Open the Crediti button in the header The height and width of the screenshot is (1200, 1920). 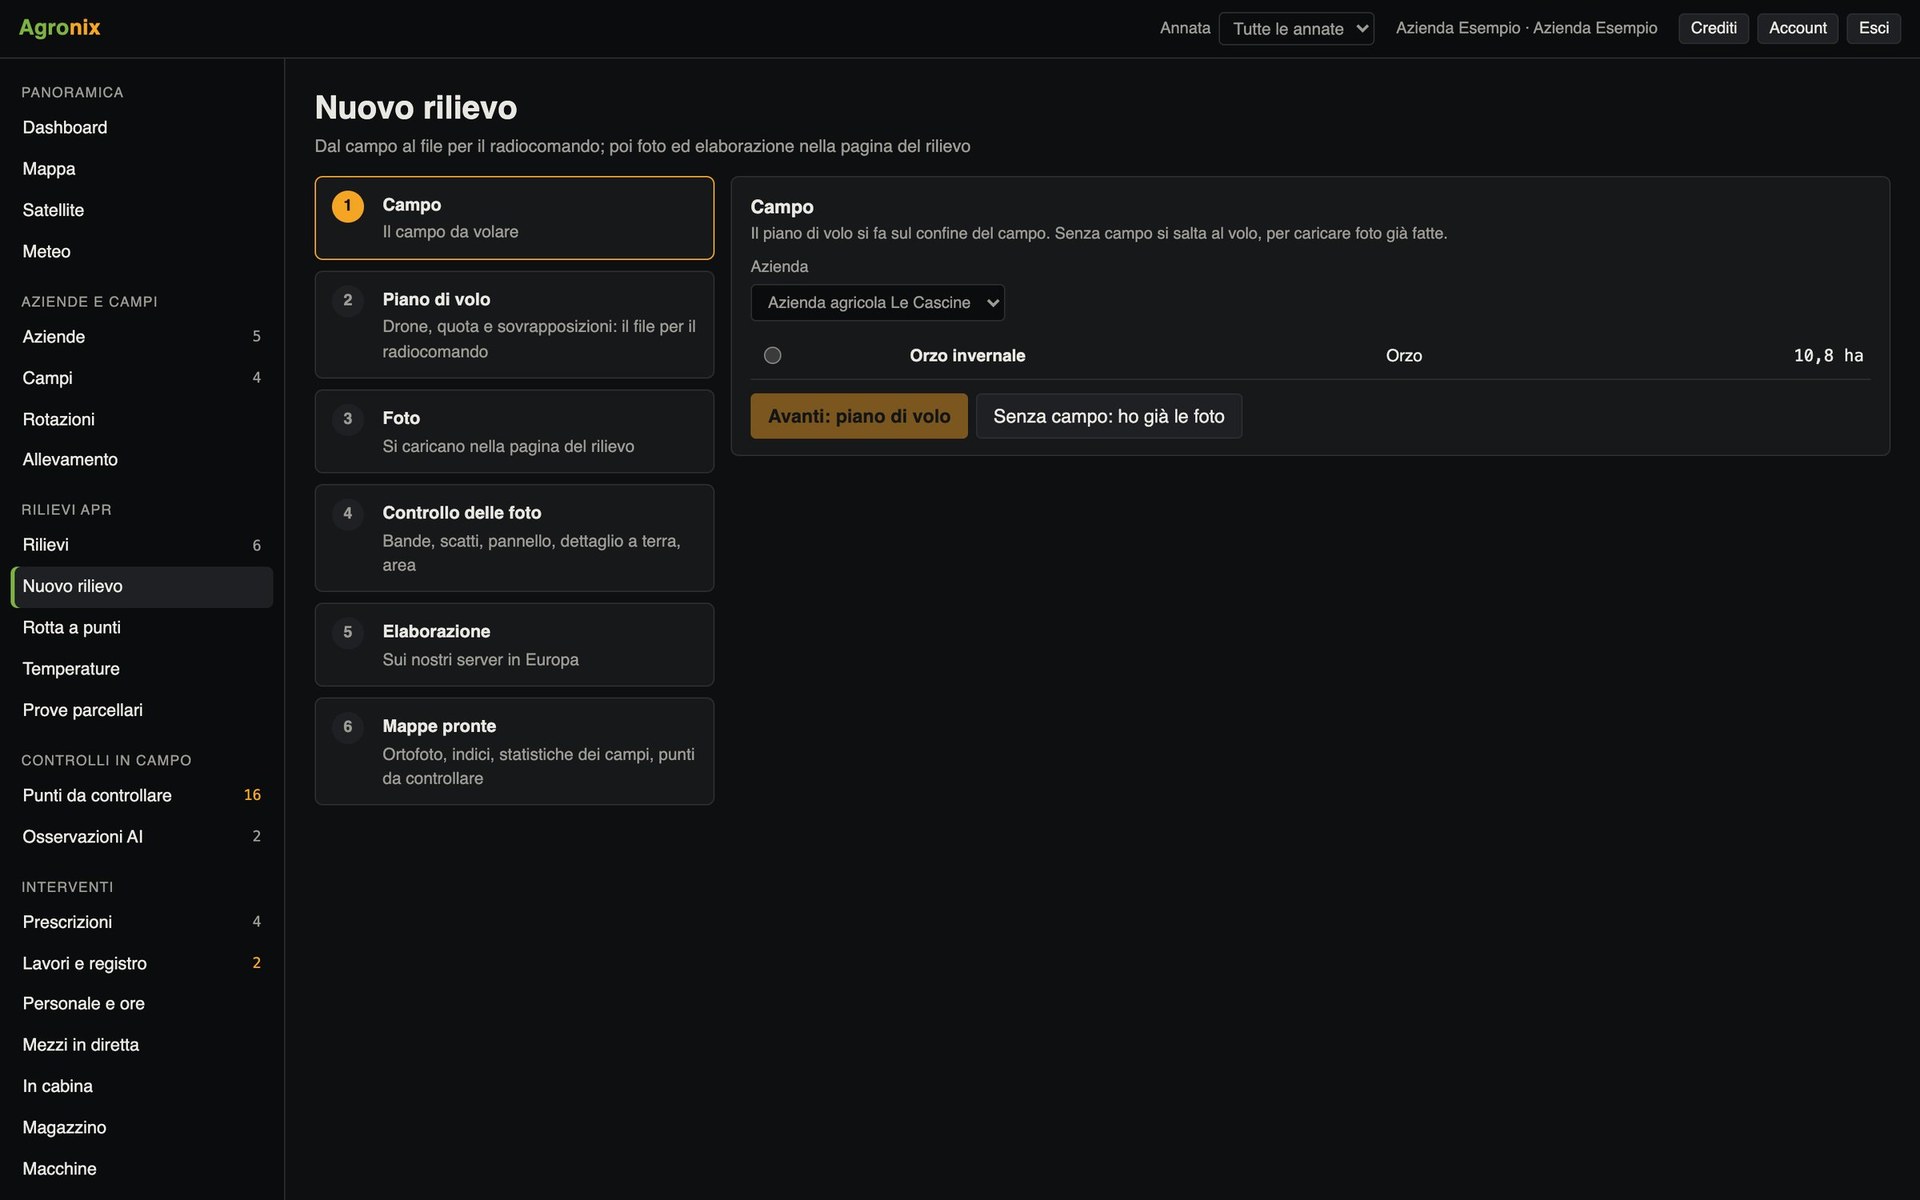click(x=1713, y=28)
